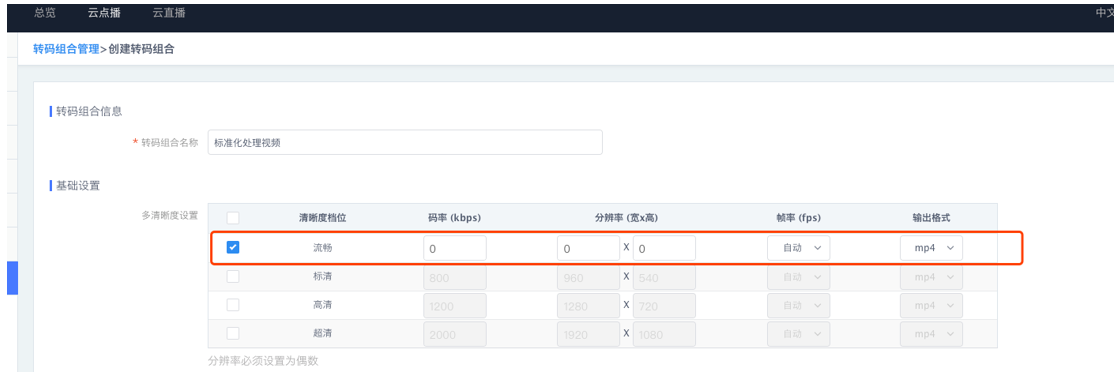Click the 多清晰度设置 label
1118x386 pixels.
170,215
